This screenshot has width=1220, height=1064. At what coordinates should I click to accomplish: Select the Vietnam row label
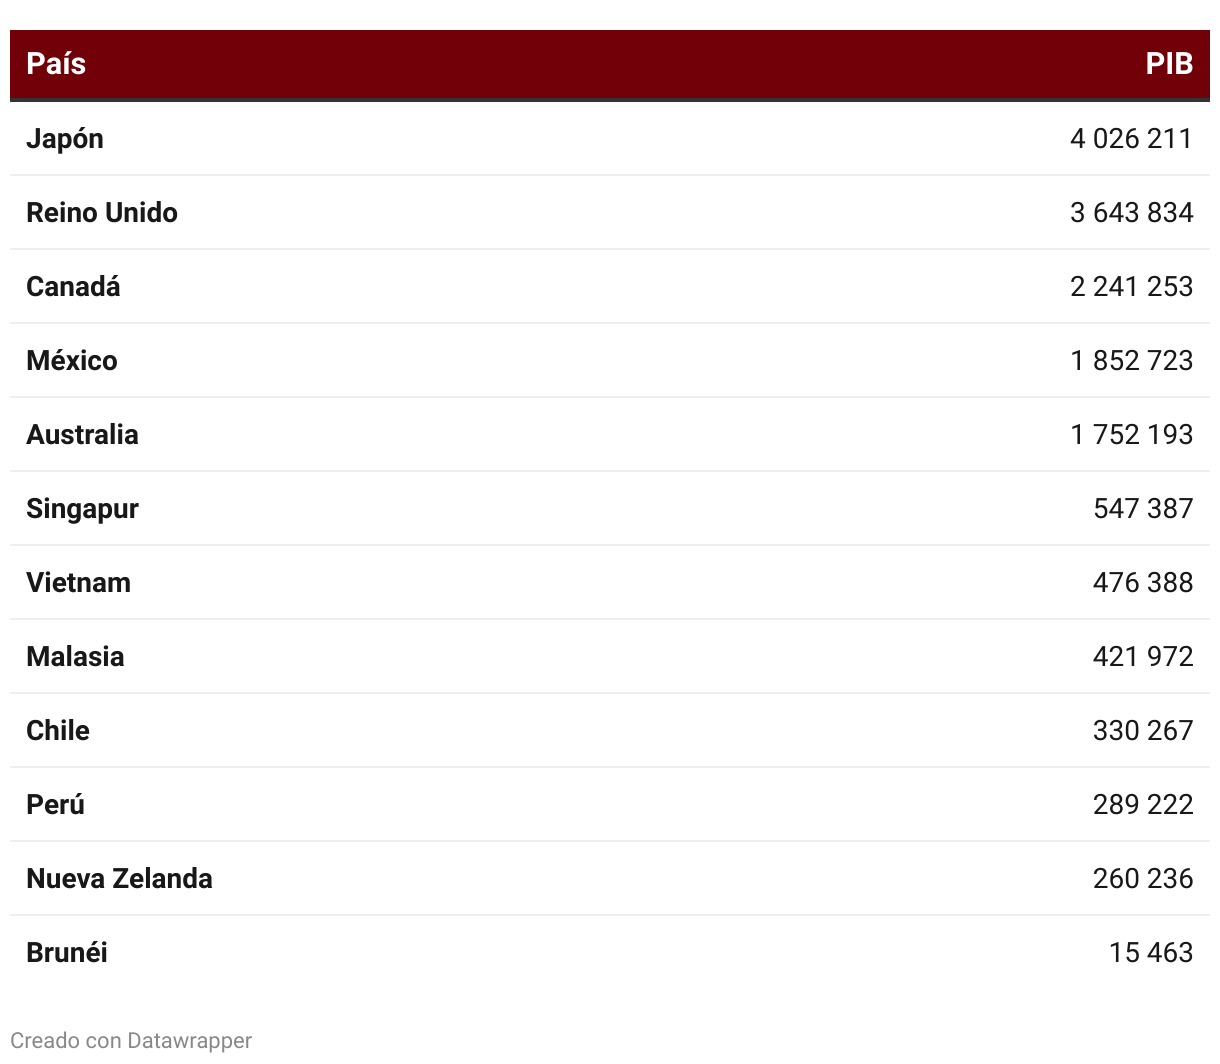pyautogui.click(x=78, y=582)
